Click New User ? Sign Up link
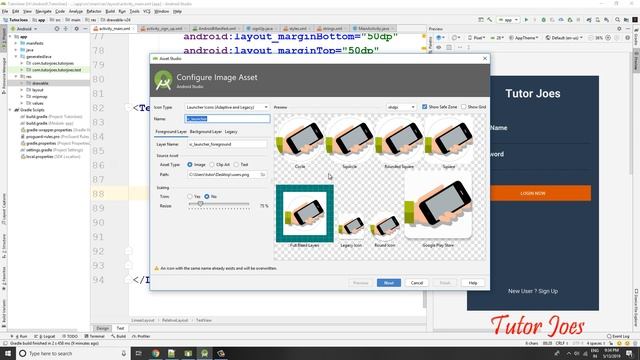Viewport: 640px width, 360px height. pyautogui.click(x=533, y=291)
